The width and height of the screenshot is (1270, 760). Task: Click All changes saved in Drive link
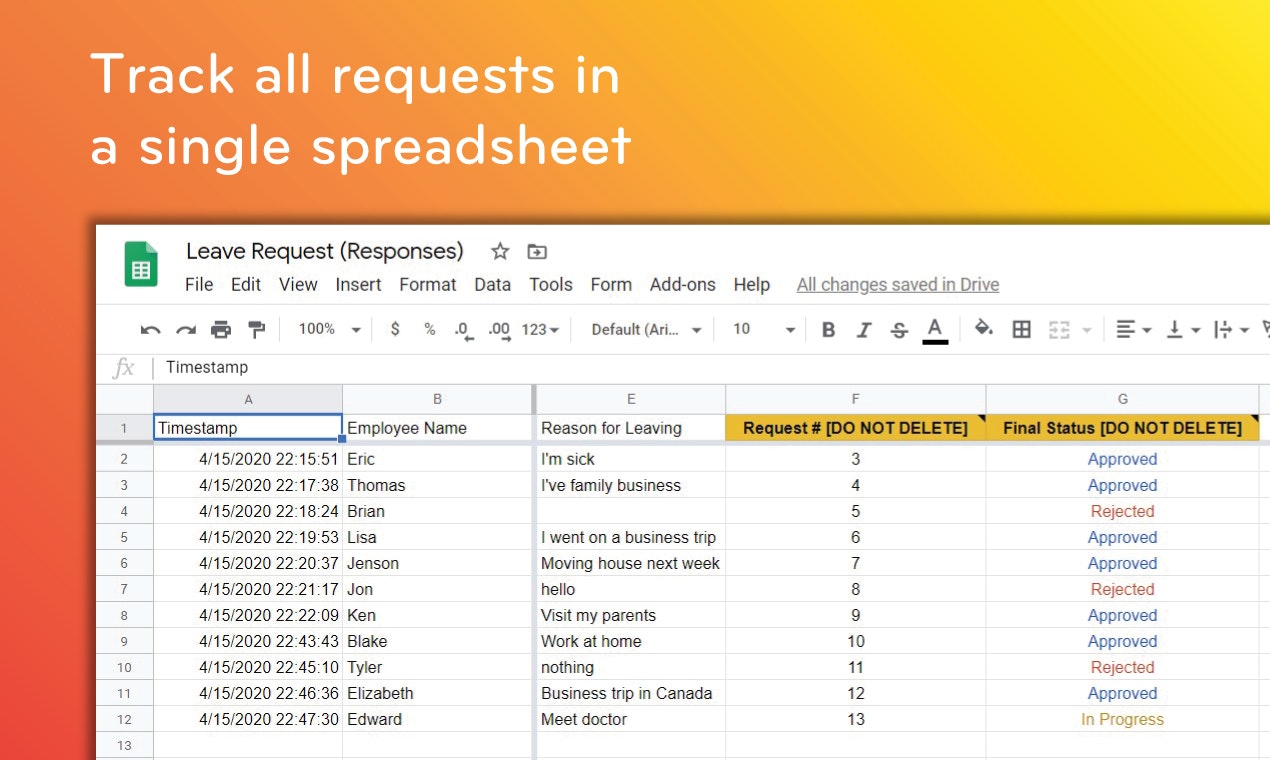click(898, 285)
